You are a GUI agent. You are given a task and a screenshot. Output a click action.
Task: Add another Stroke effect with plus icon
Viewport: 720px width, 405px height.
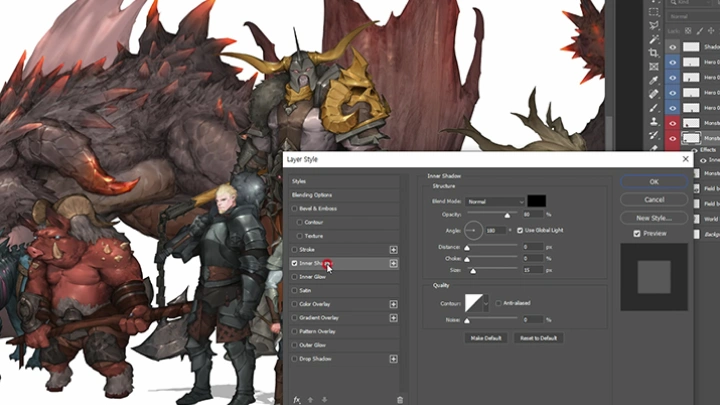pos(394,250)
